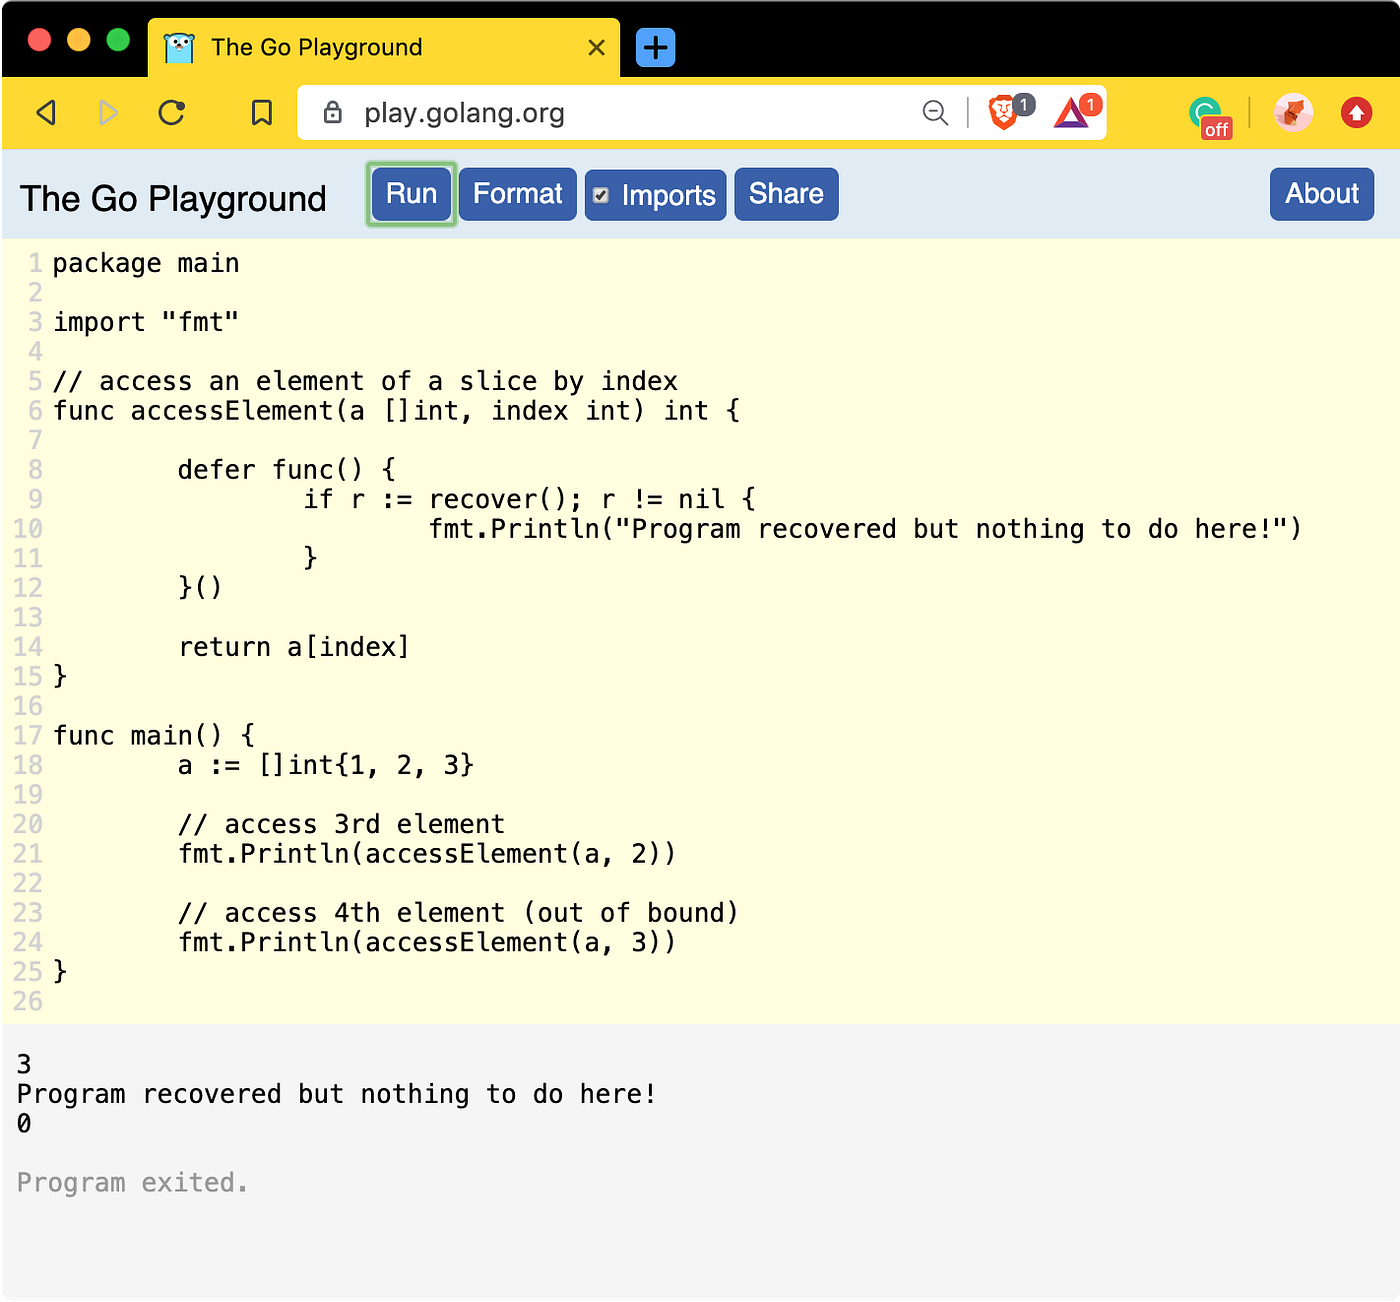Click the green 'off' extension icon
Screen dimensions: 1400x1302
pos(1208,115)
